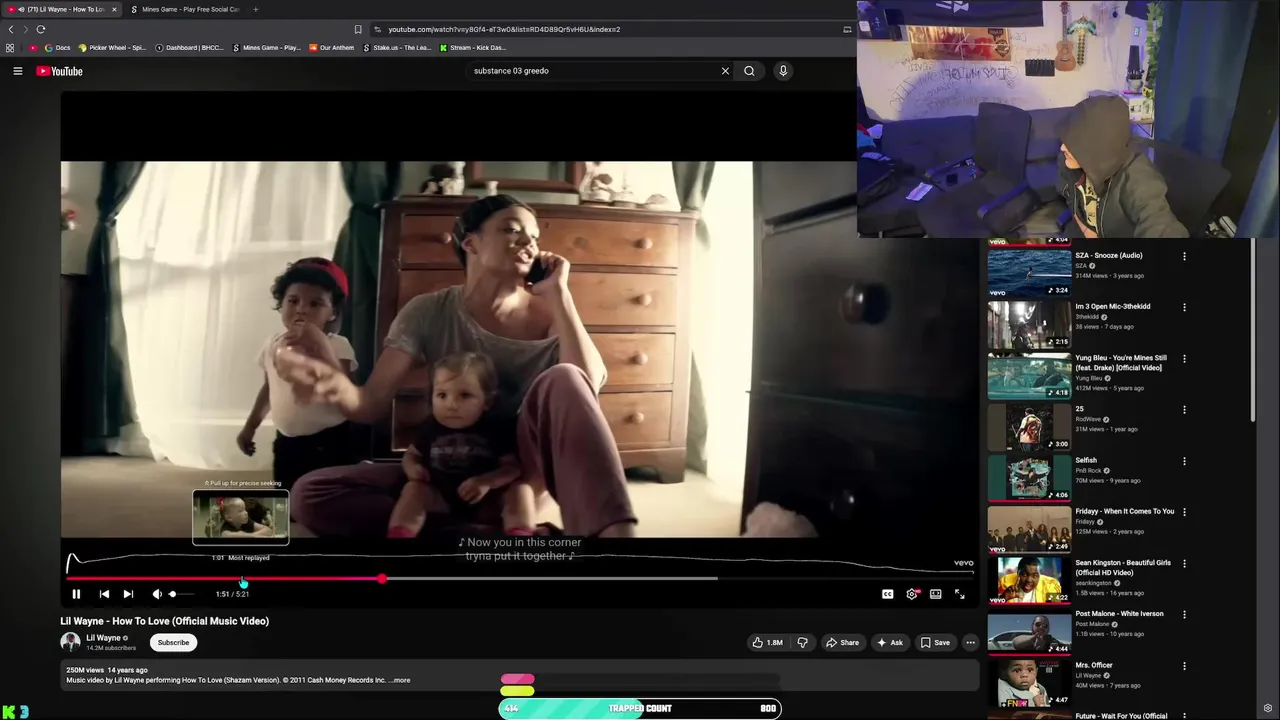Open player settings gear
The width and height of the screenshot is (1280, 720).
tap(912, 594)
